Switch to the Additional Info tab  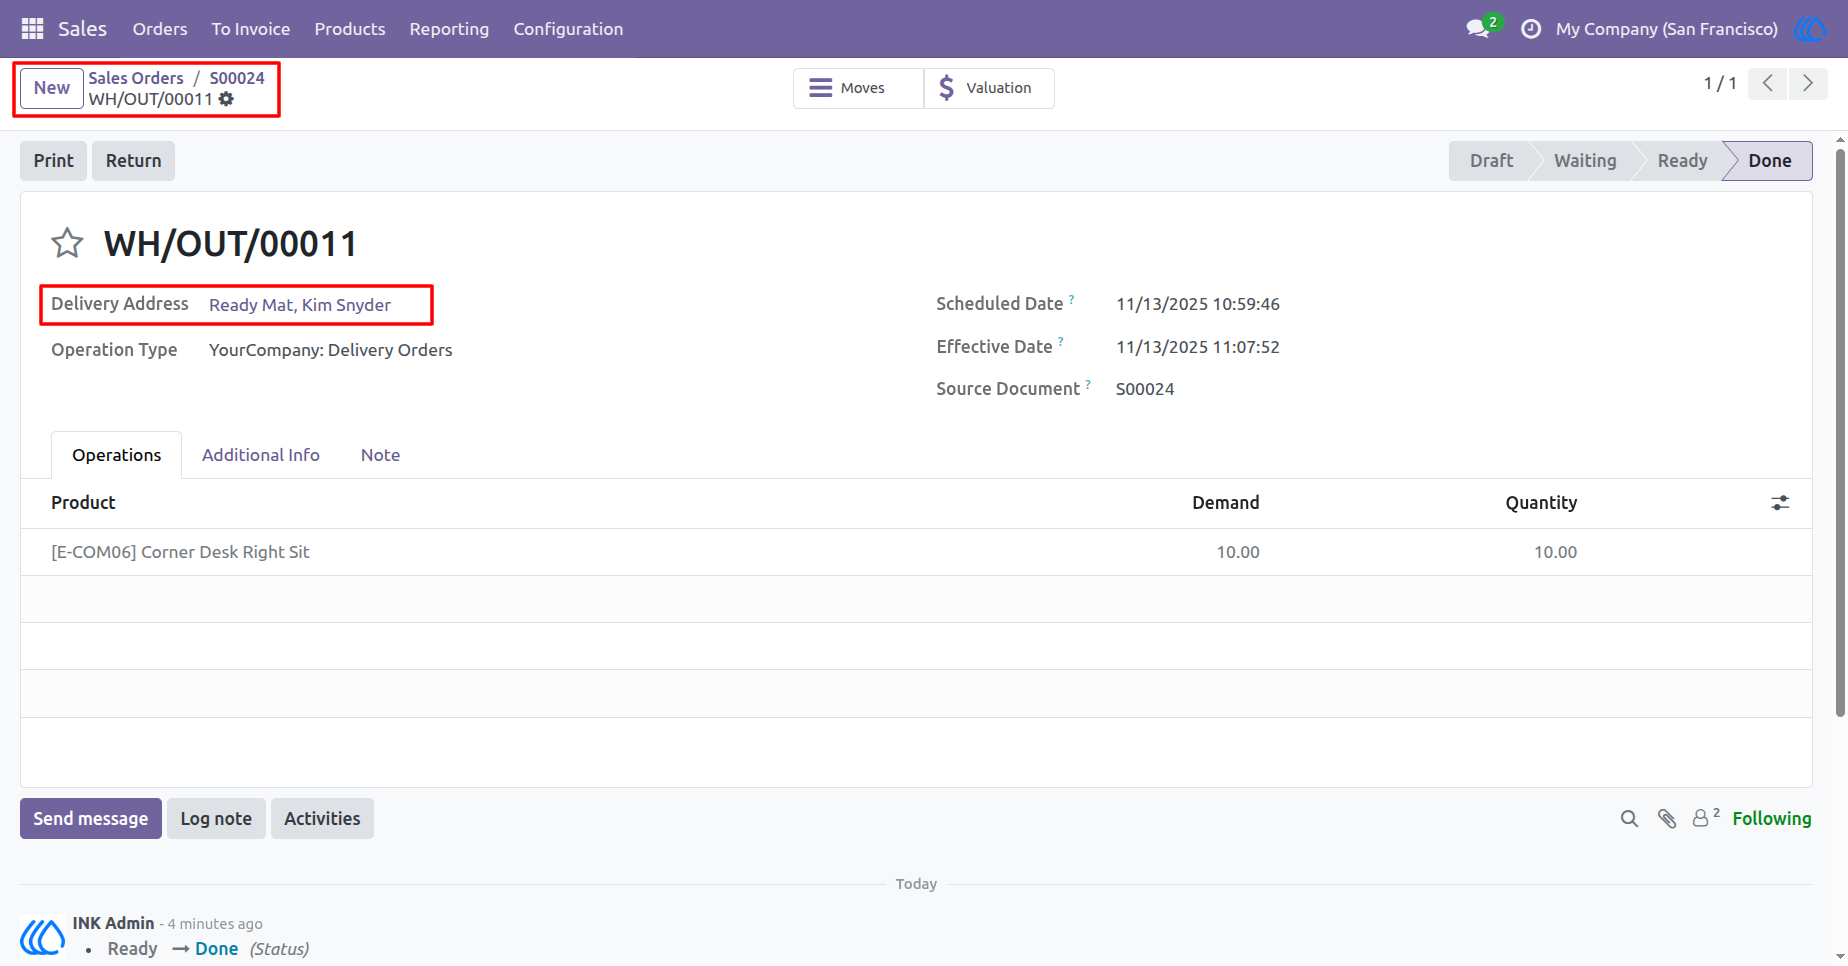pyautogui.click(x=261, y=455)
